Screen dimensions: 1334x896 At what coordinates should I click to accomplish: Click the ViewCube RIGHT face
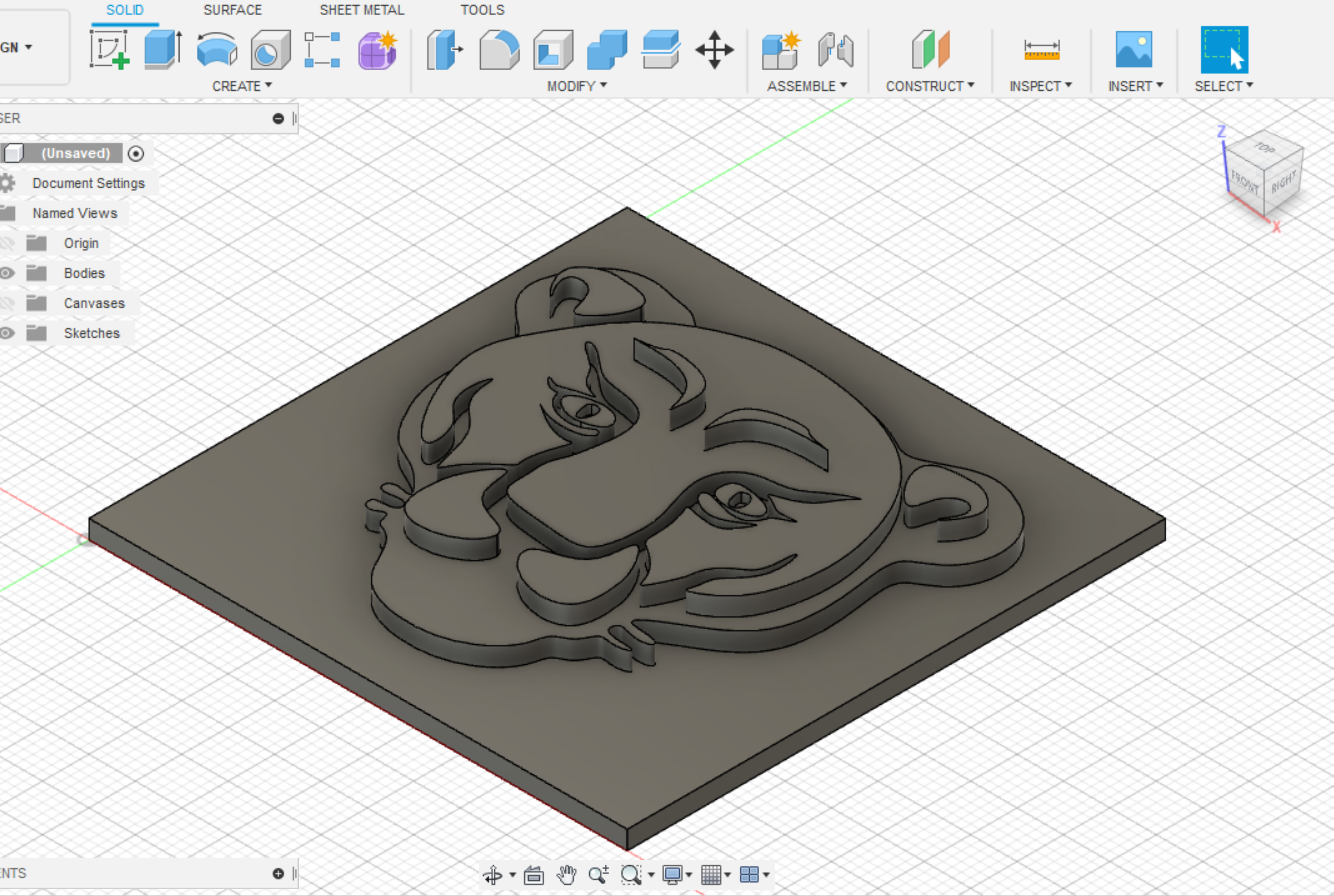(x=1284, y=184)
